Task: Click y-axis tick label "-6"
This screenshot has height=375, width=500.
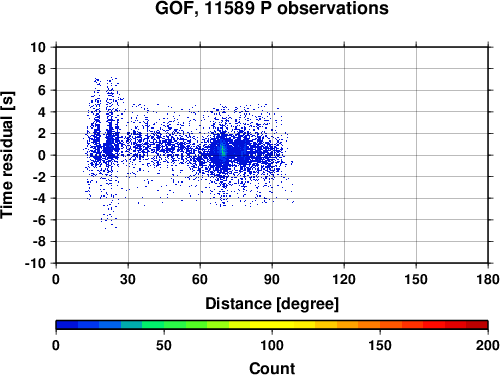Action: click(39, 220)
